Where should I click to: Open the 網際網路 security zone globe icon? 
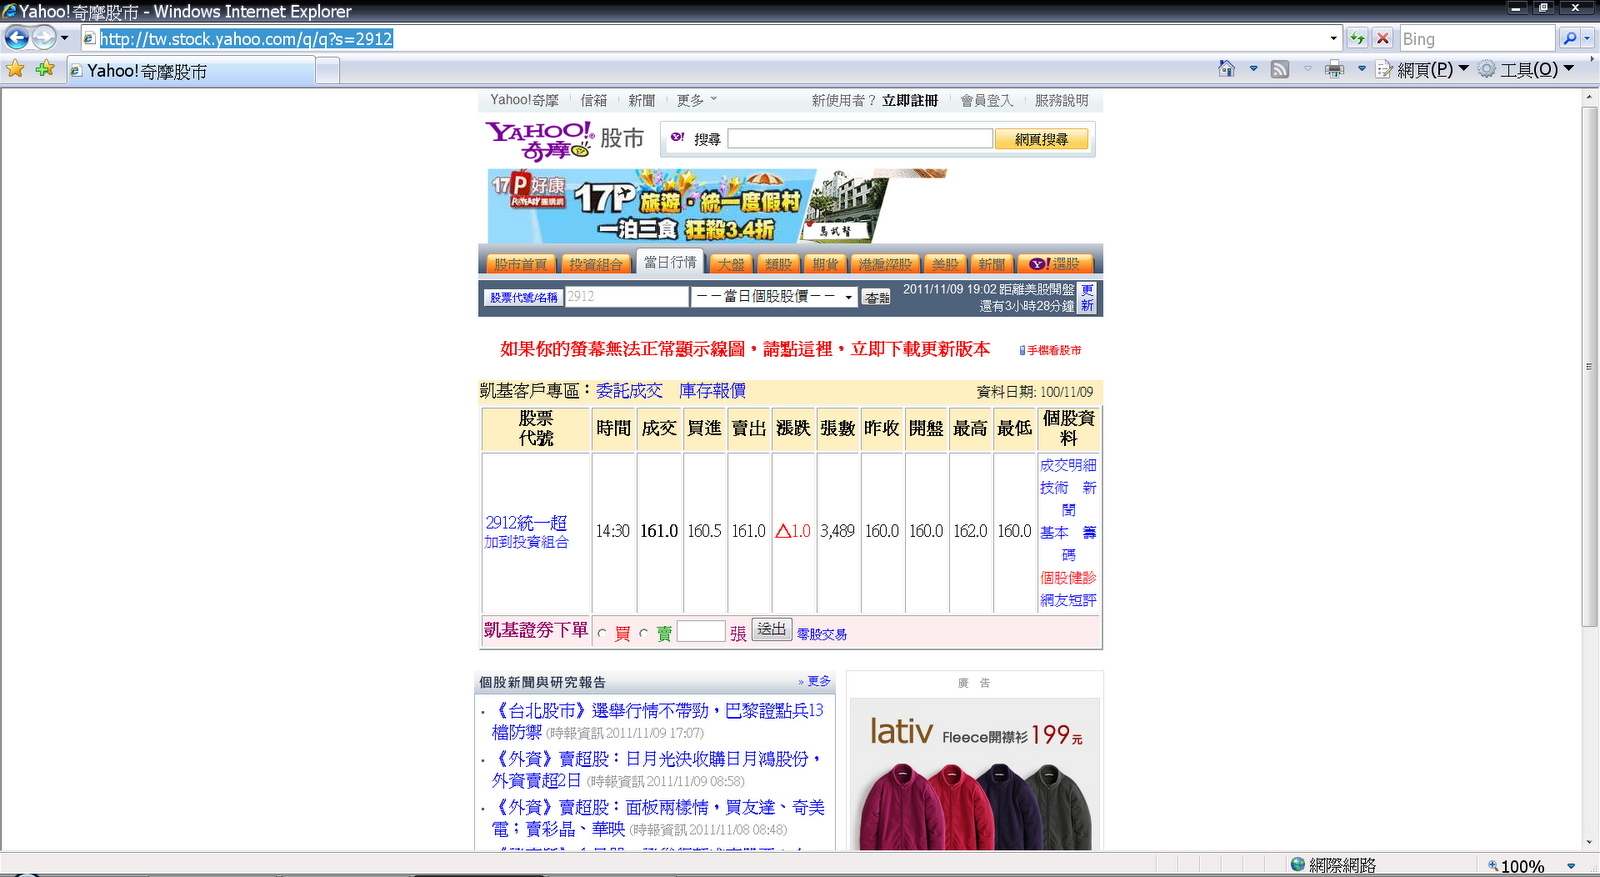point(1298,864)
